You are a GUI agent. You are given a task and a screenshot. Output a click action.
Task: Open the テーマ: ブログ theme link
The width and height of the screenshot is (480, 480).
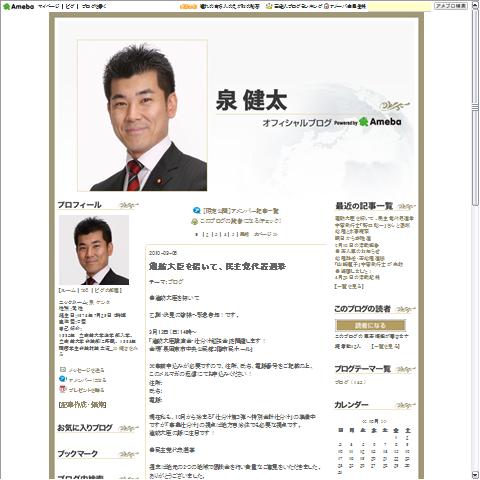point(176,282)
